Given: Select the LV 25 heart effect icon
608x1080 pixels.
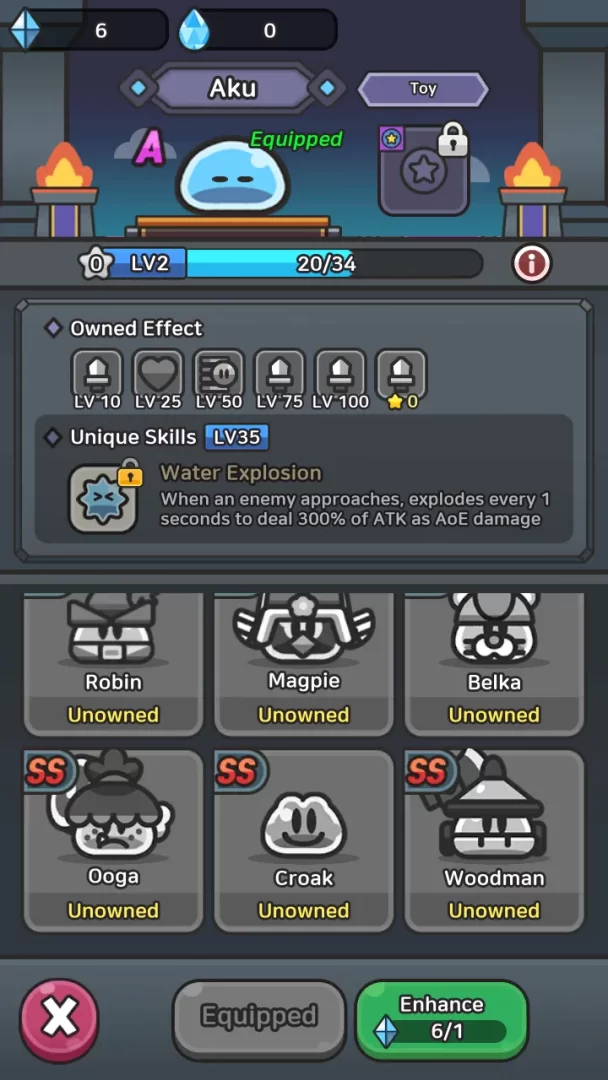Looking at the screenshot, I should [158, 373].
